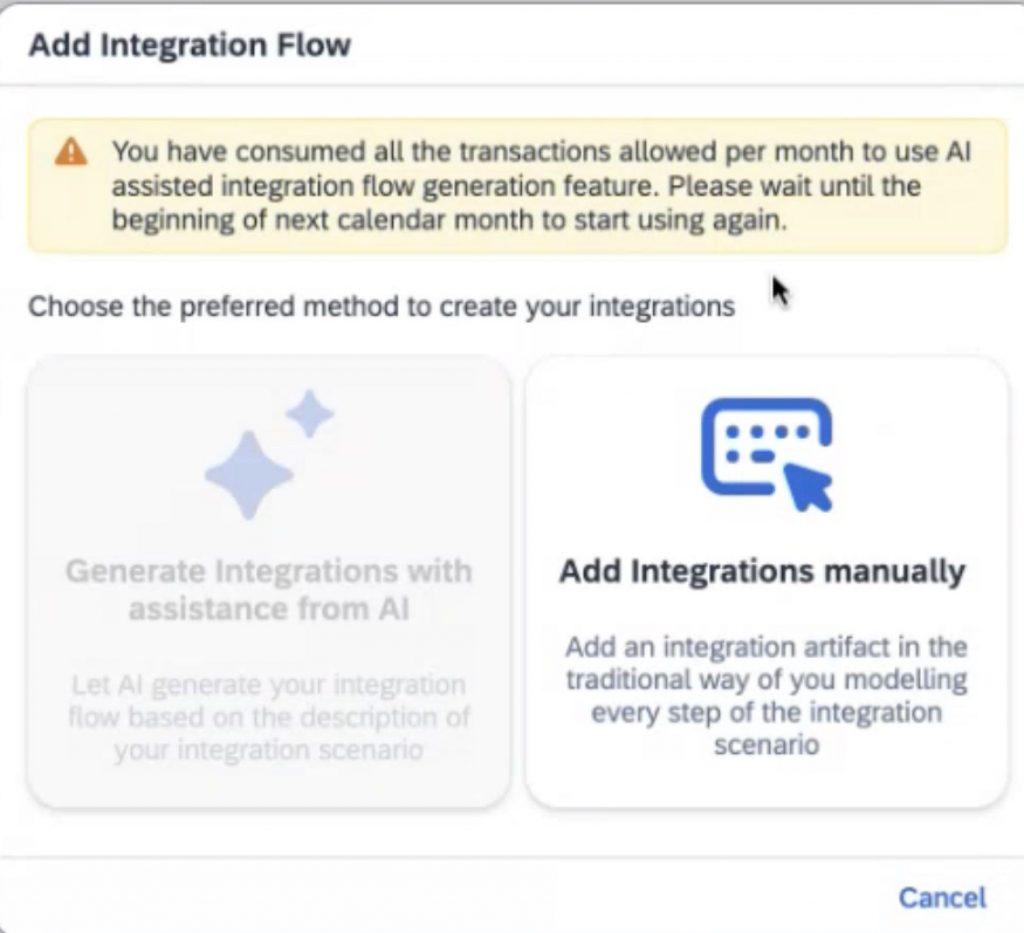Click the disabled AI flow description text
The image size is (1024, 933).
(268, 717)
